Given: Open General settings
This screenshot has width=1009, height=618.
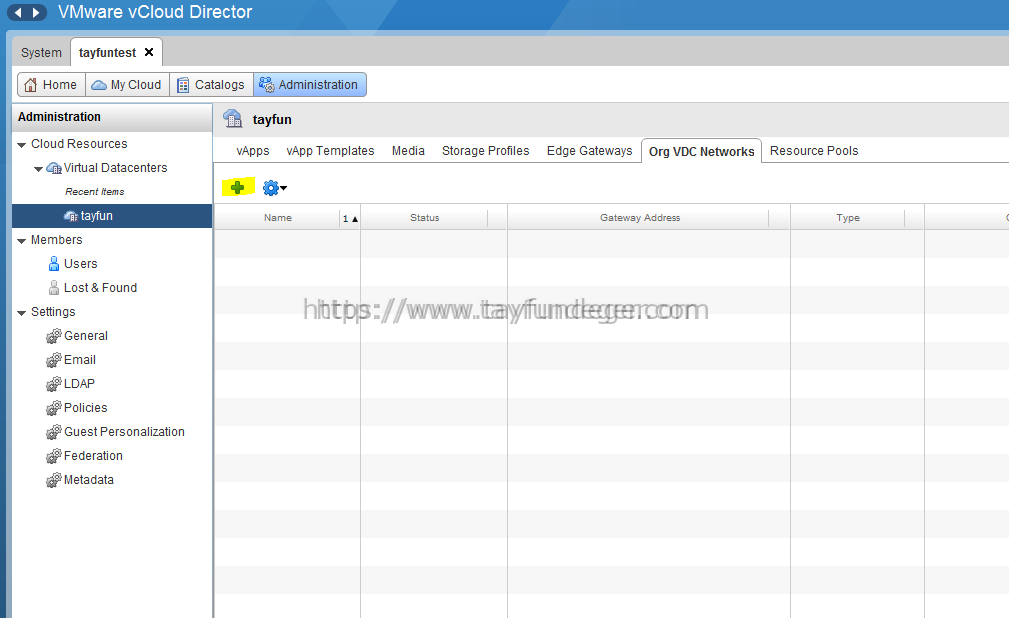Looking at the screenshot, I should click(x=86, y=336).
